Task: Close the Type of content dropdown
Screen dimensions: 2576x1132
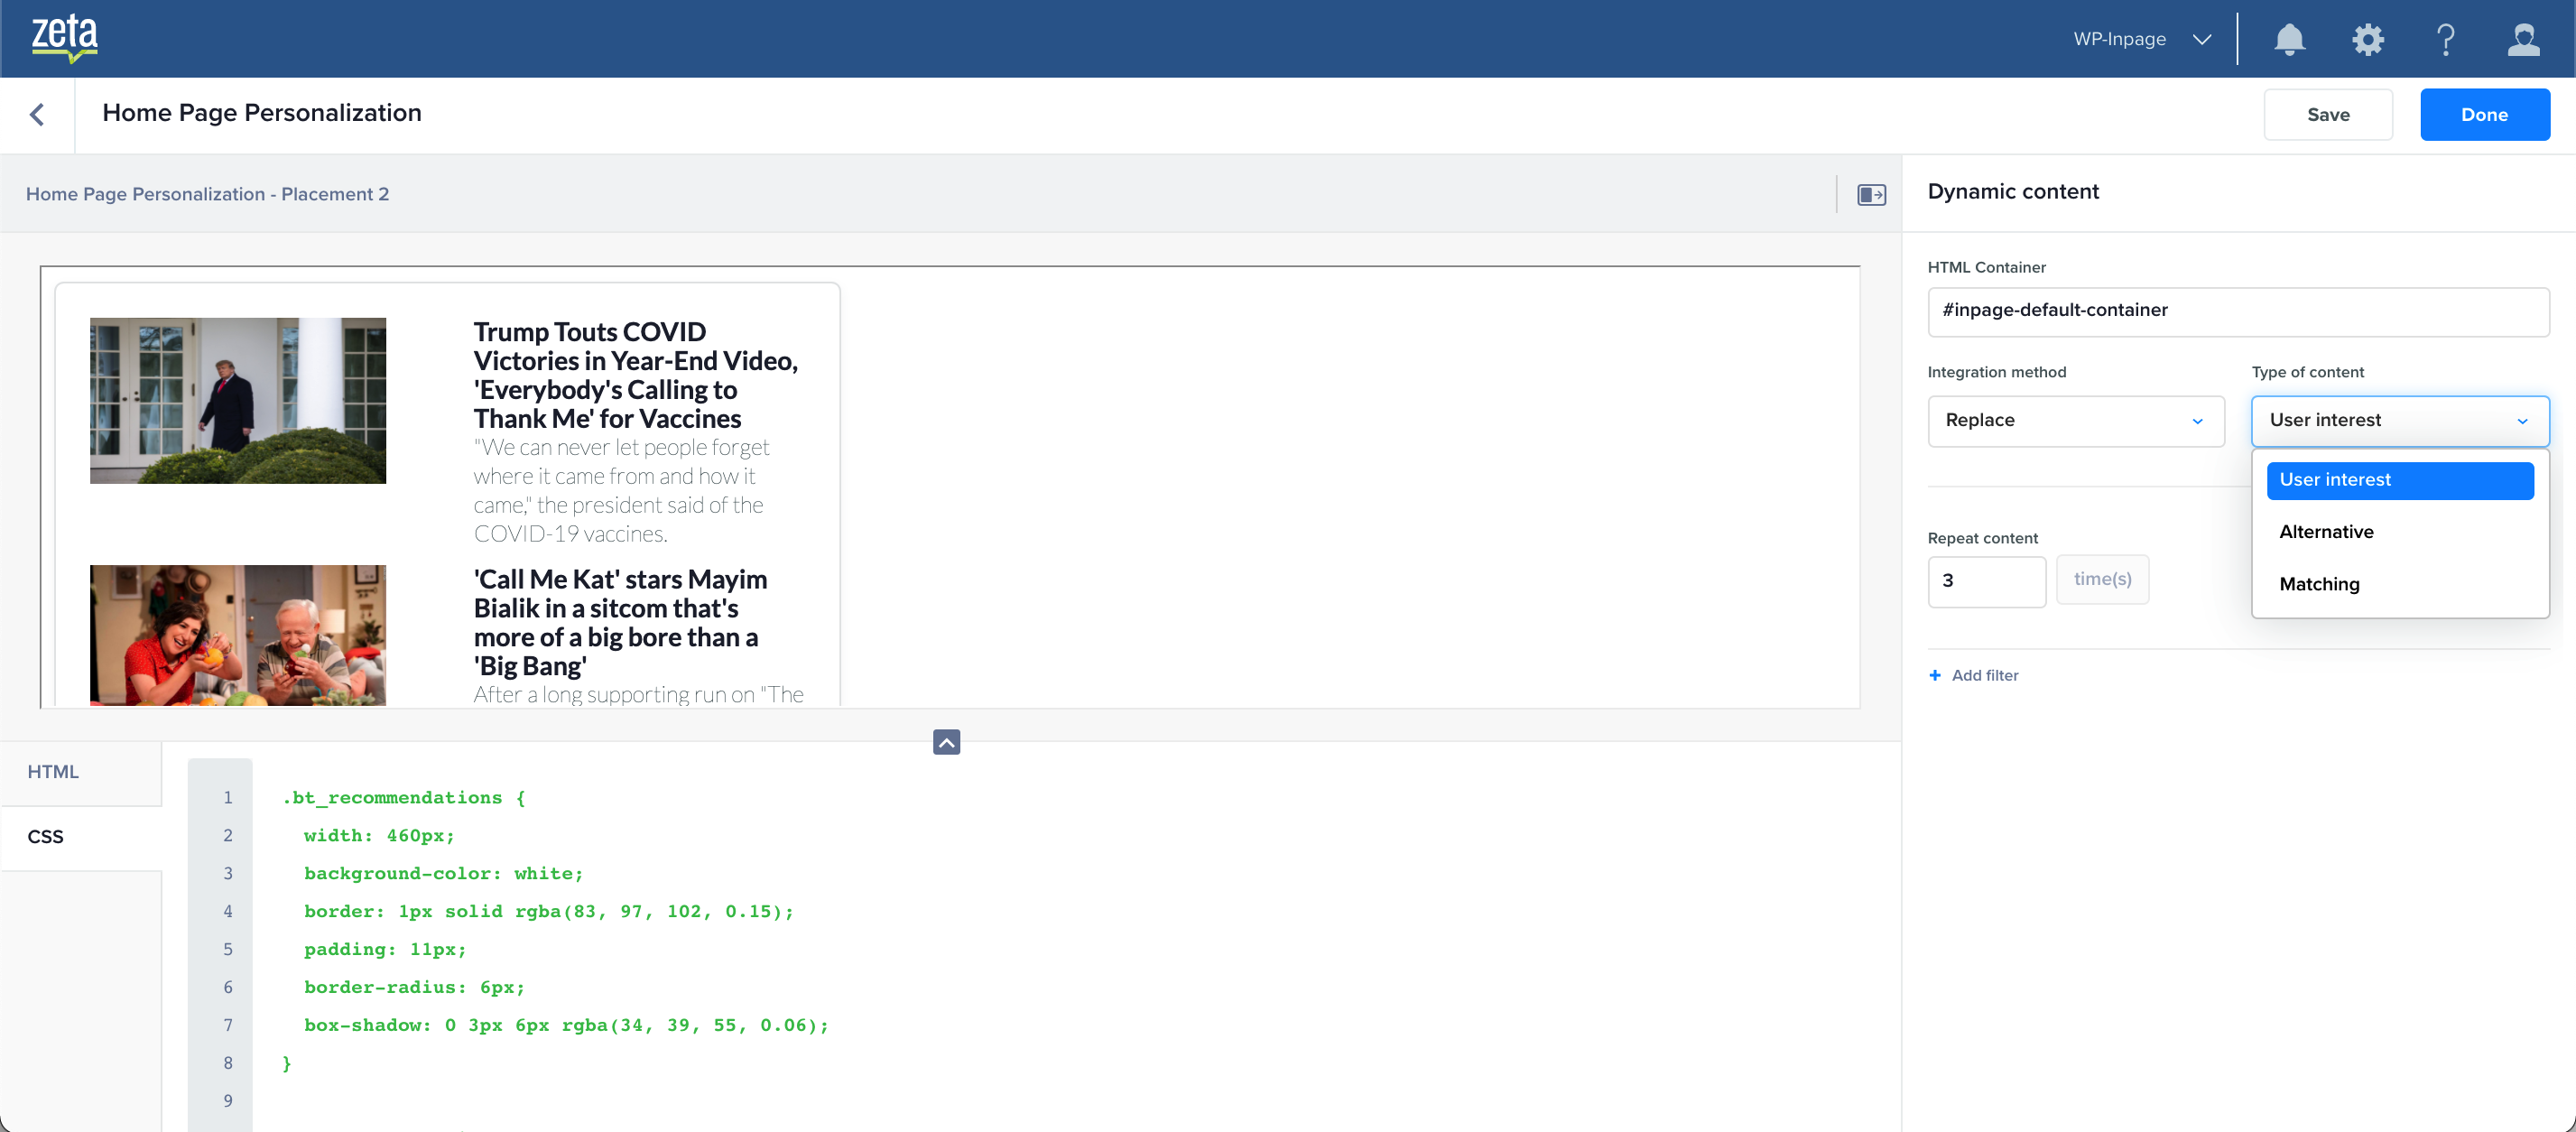Action: pos(2399,421)
